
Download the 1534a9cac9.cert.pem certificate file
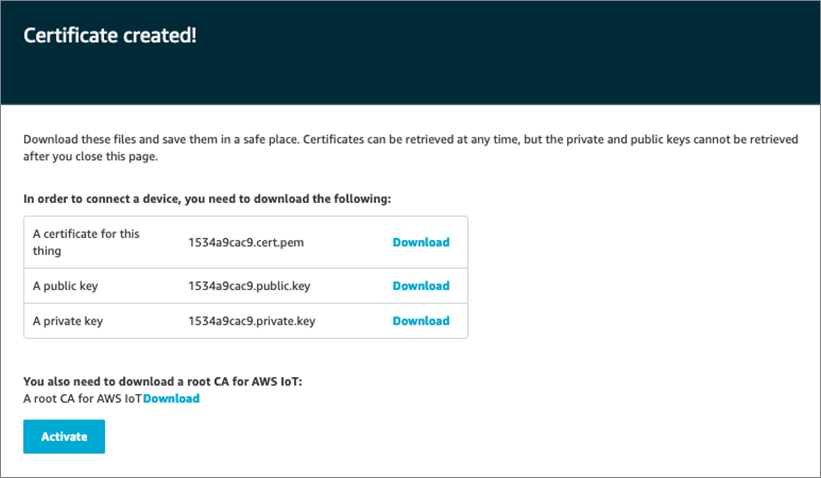(421, 242)
